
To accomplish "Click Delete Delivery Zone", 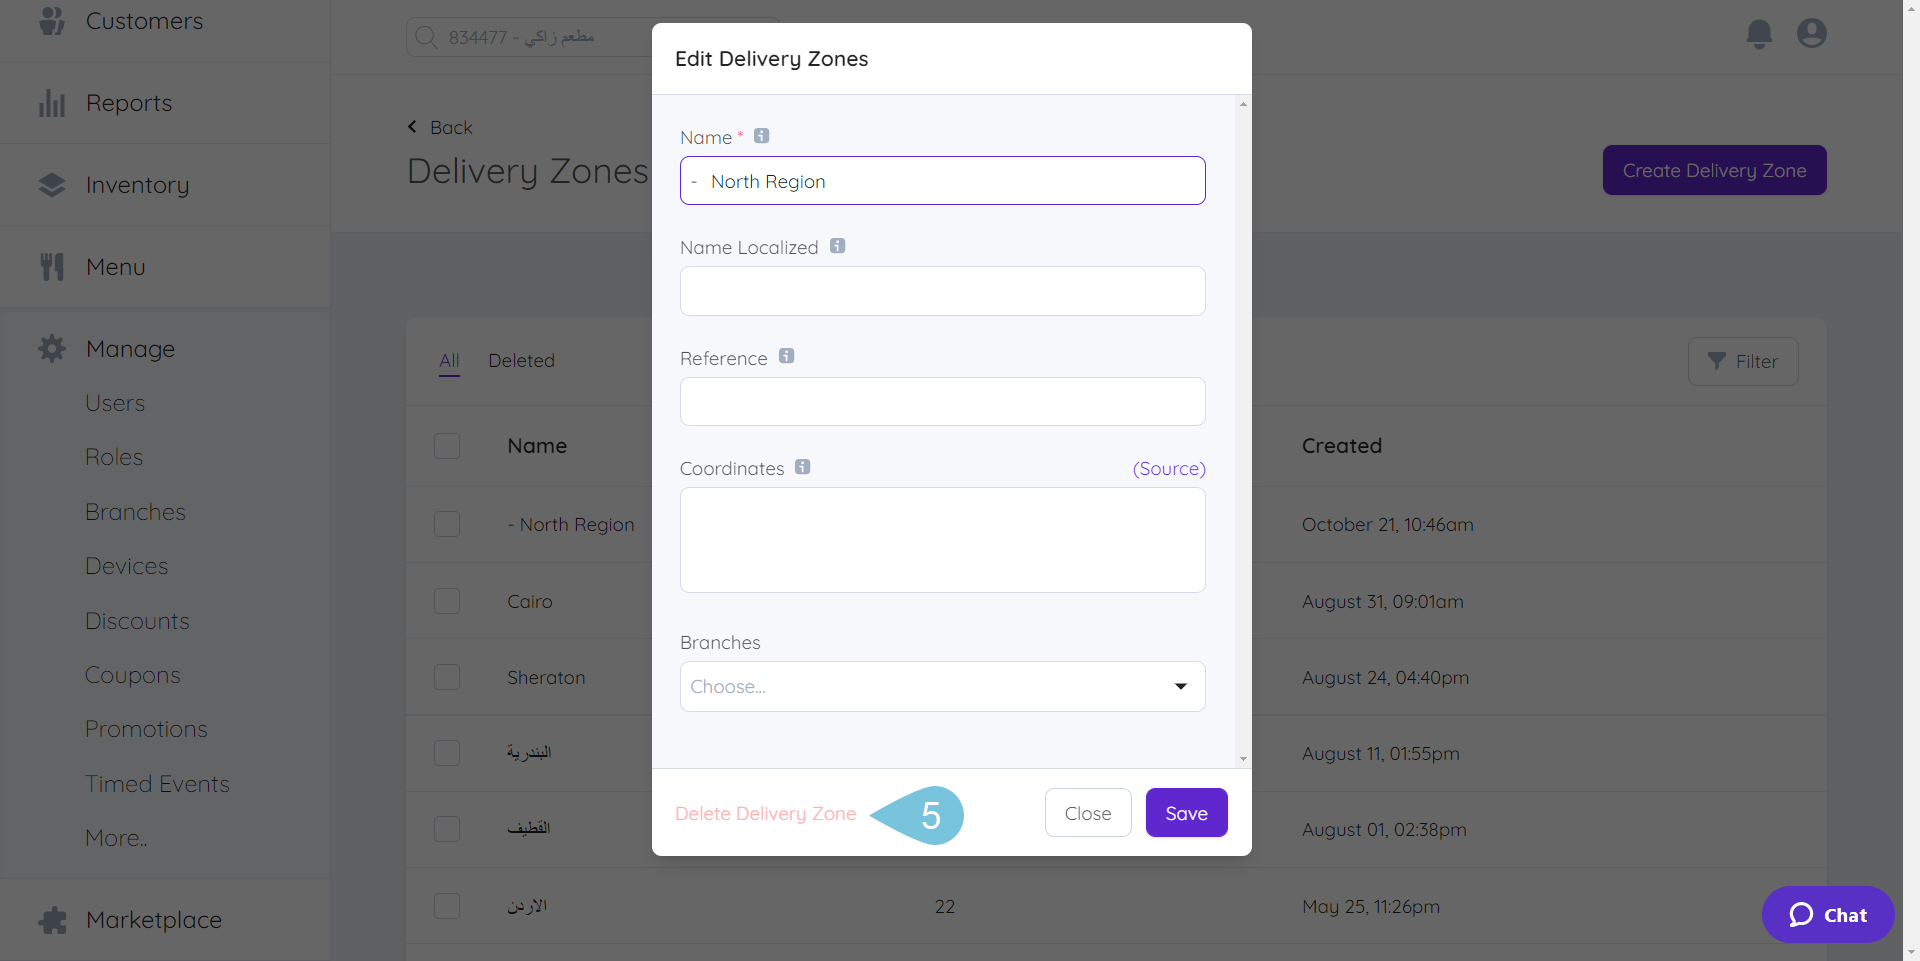I will click(765, 813).
